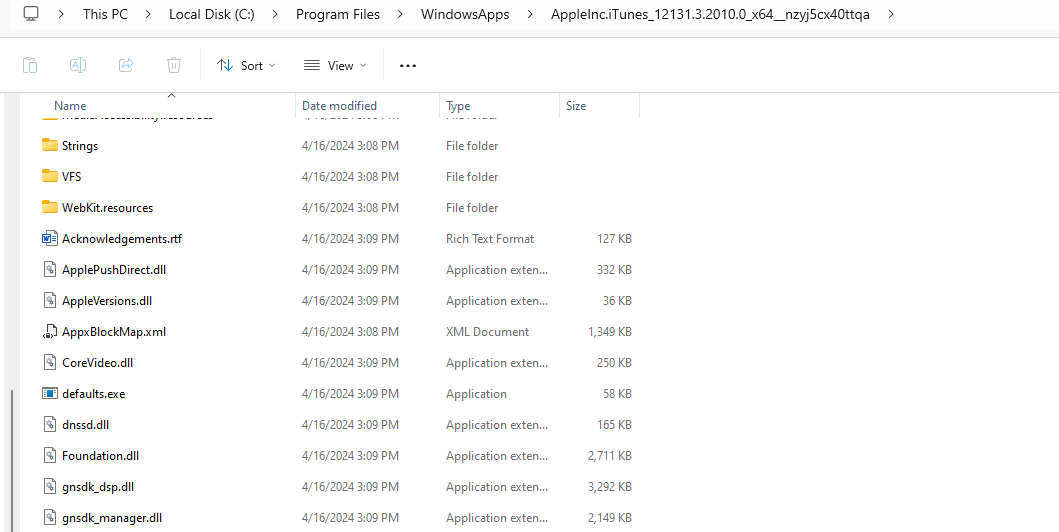Open the View dropdown menu
The width and height of the screenshot is (1059, 532).
tap(335, 65)
